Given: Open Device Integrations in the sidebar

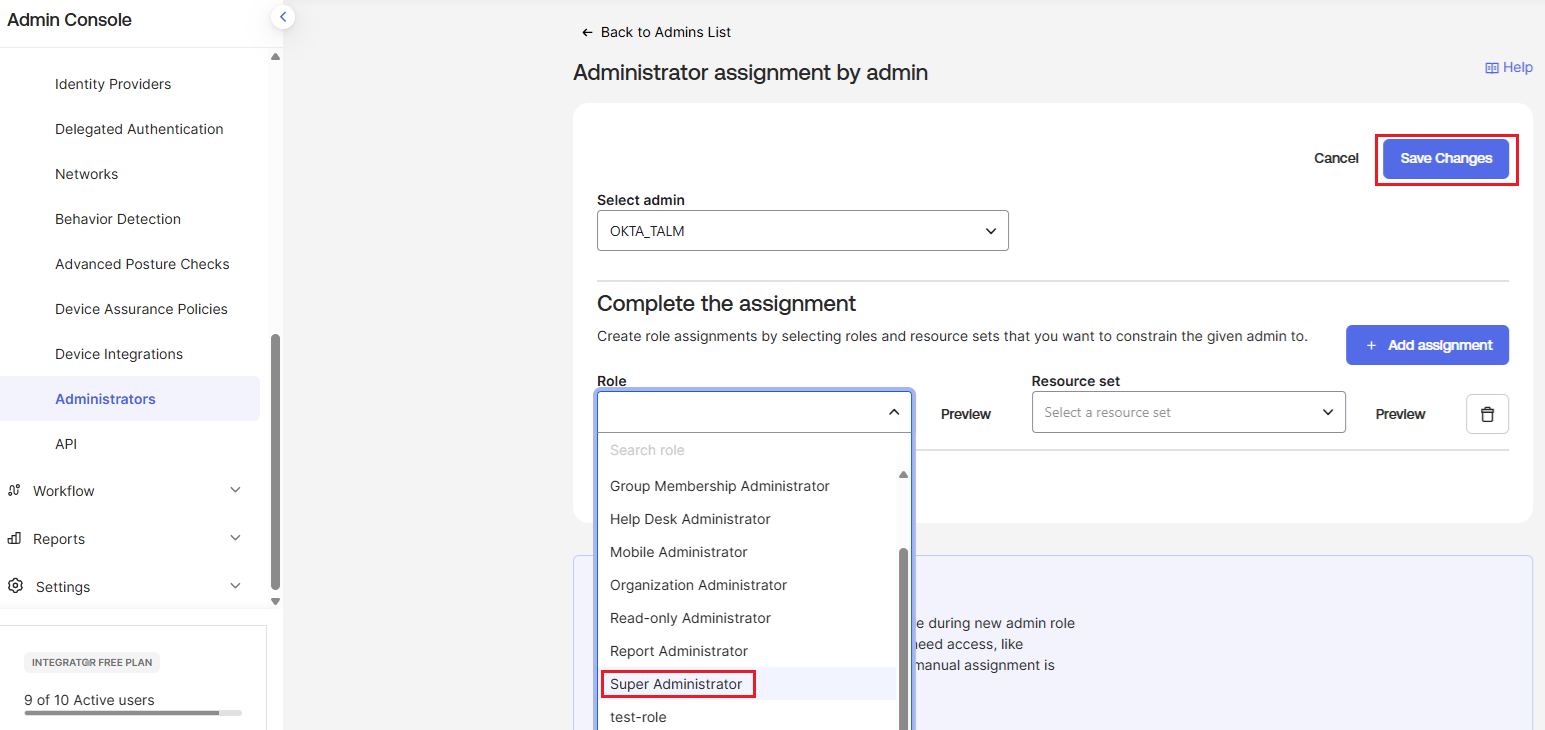Looking at the screenshot, I should [119, 354].
